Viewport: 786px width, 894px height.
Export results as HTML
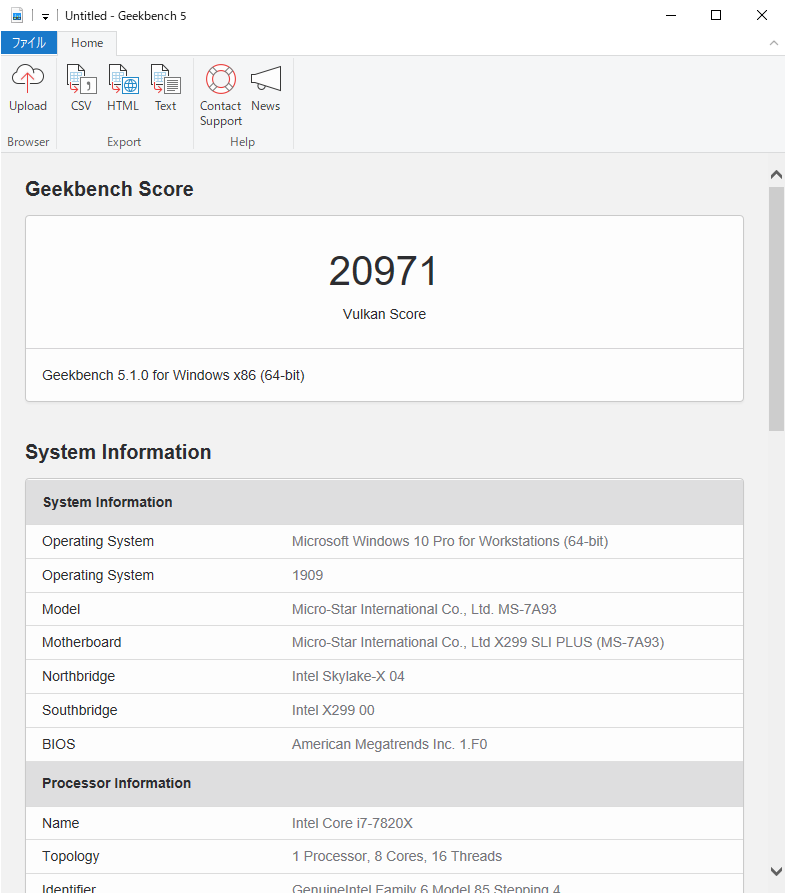point(123,88)
